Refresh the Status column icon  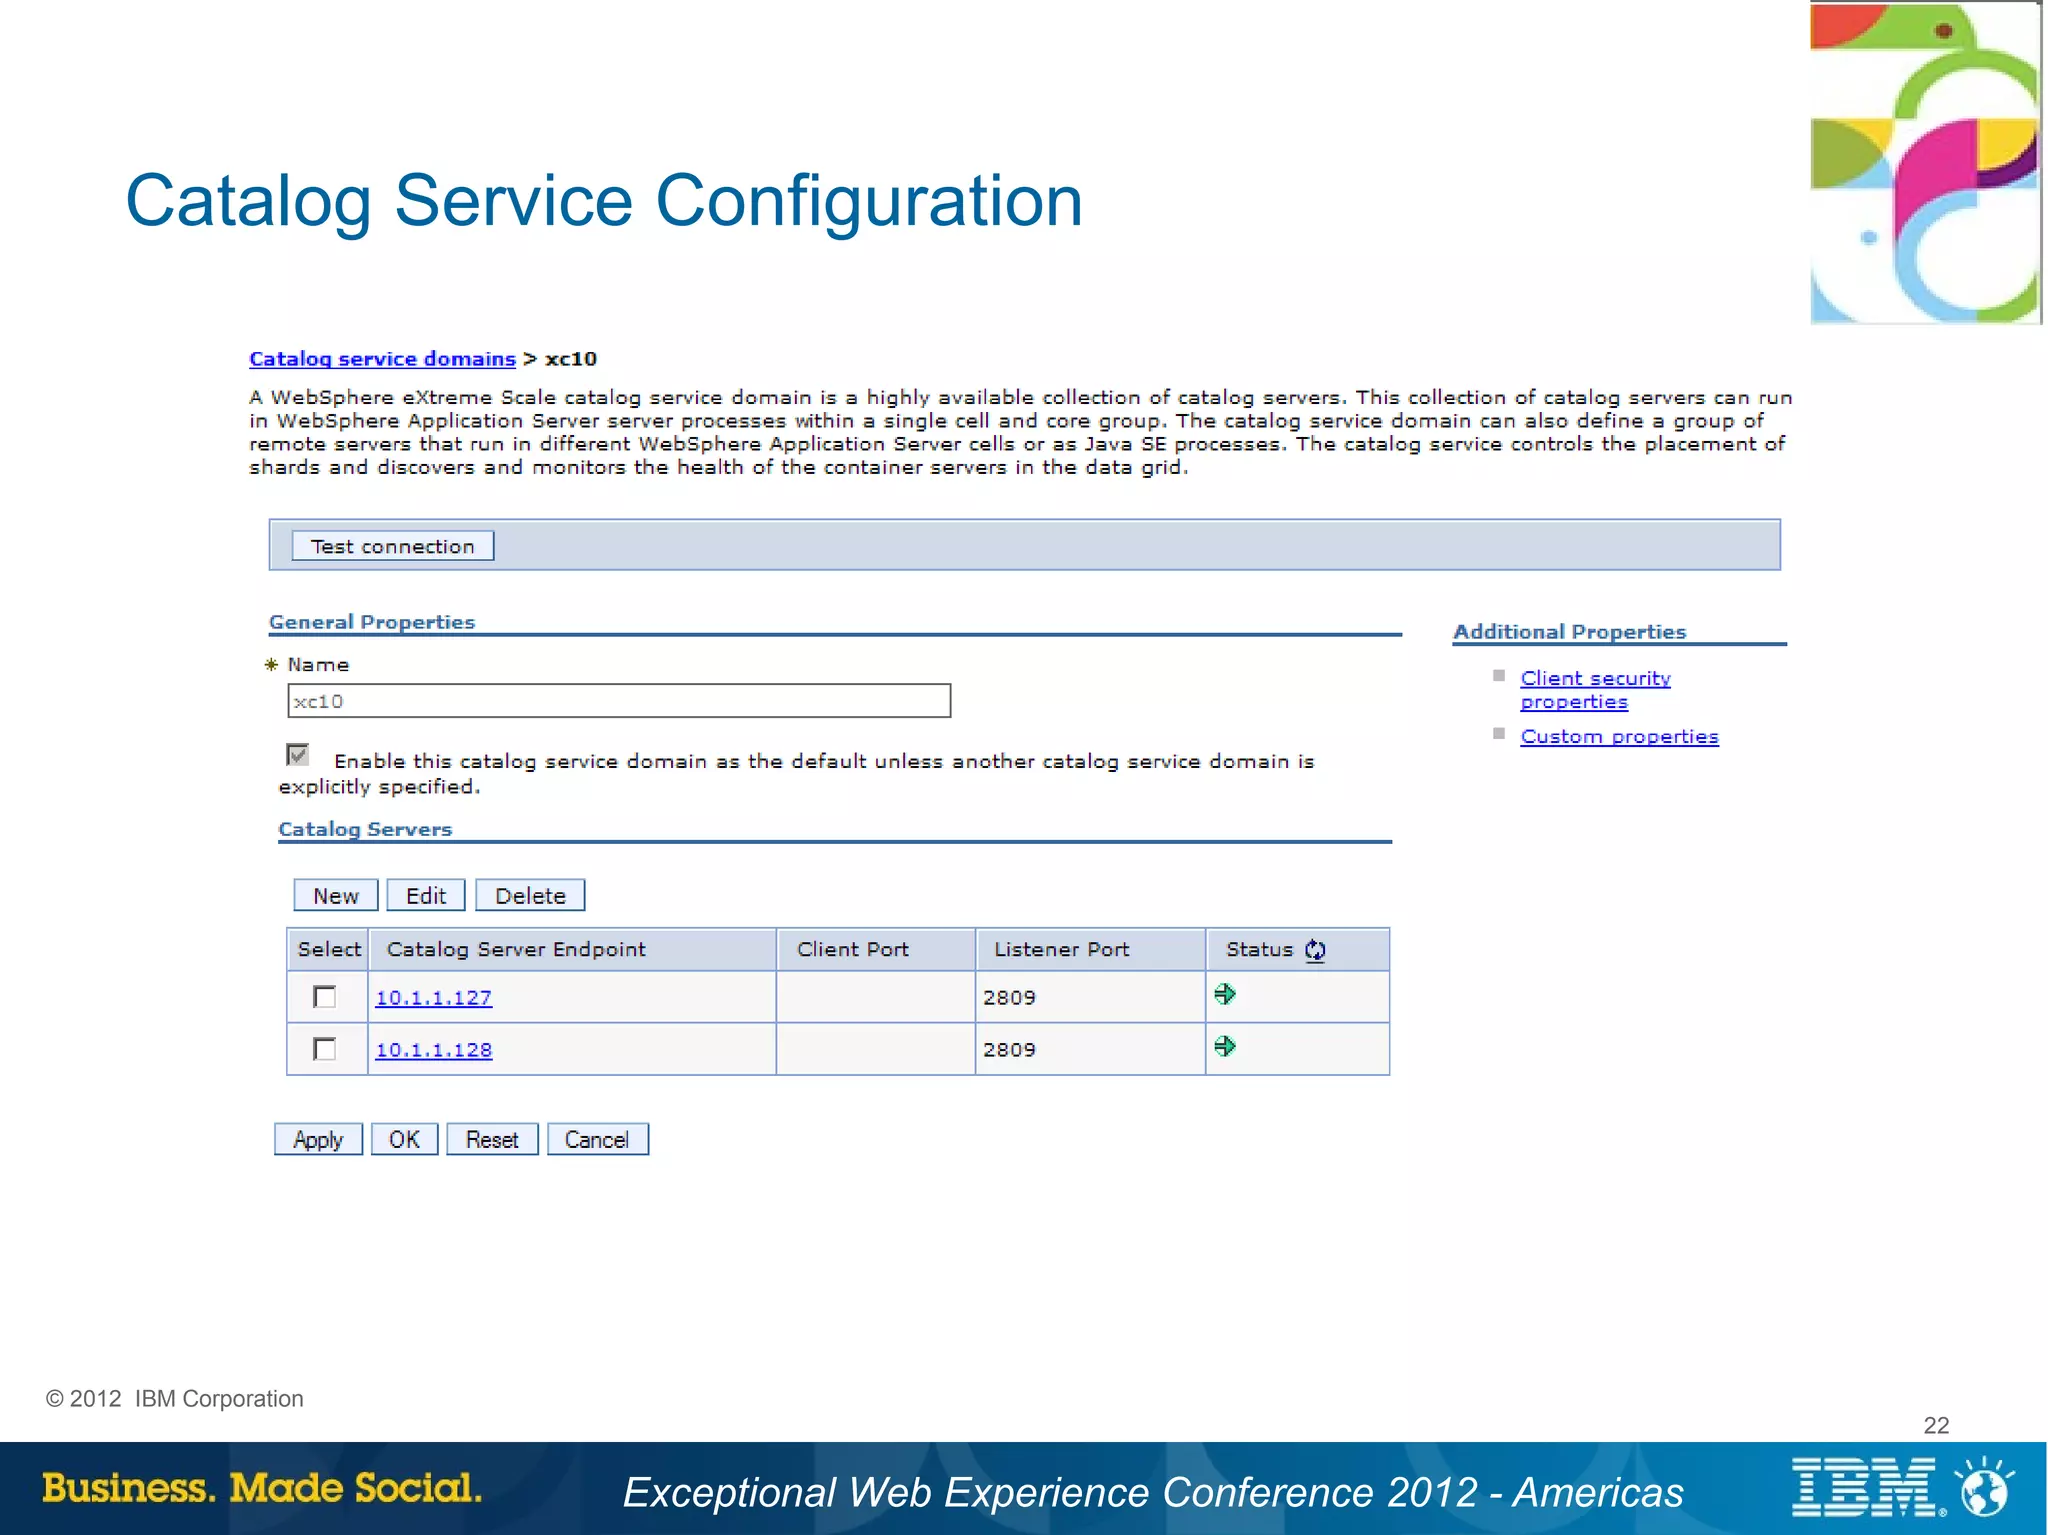coord(1315,950)
